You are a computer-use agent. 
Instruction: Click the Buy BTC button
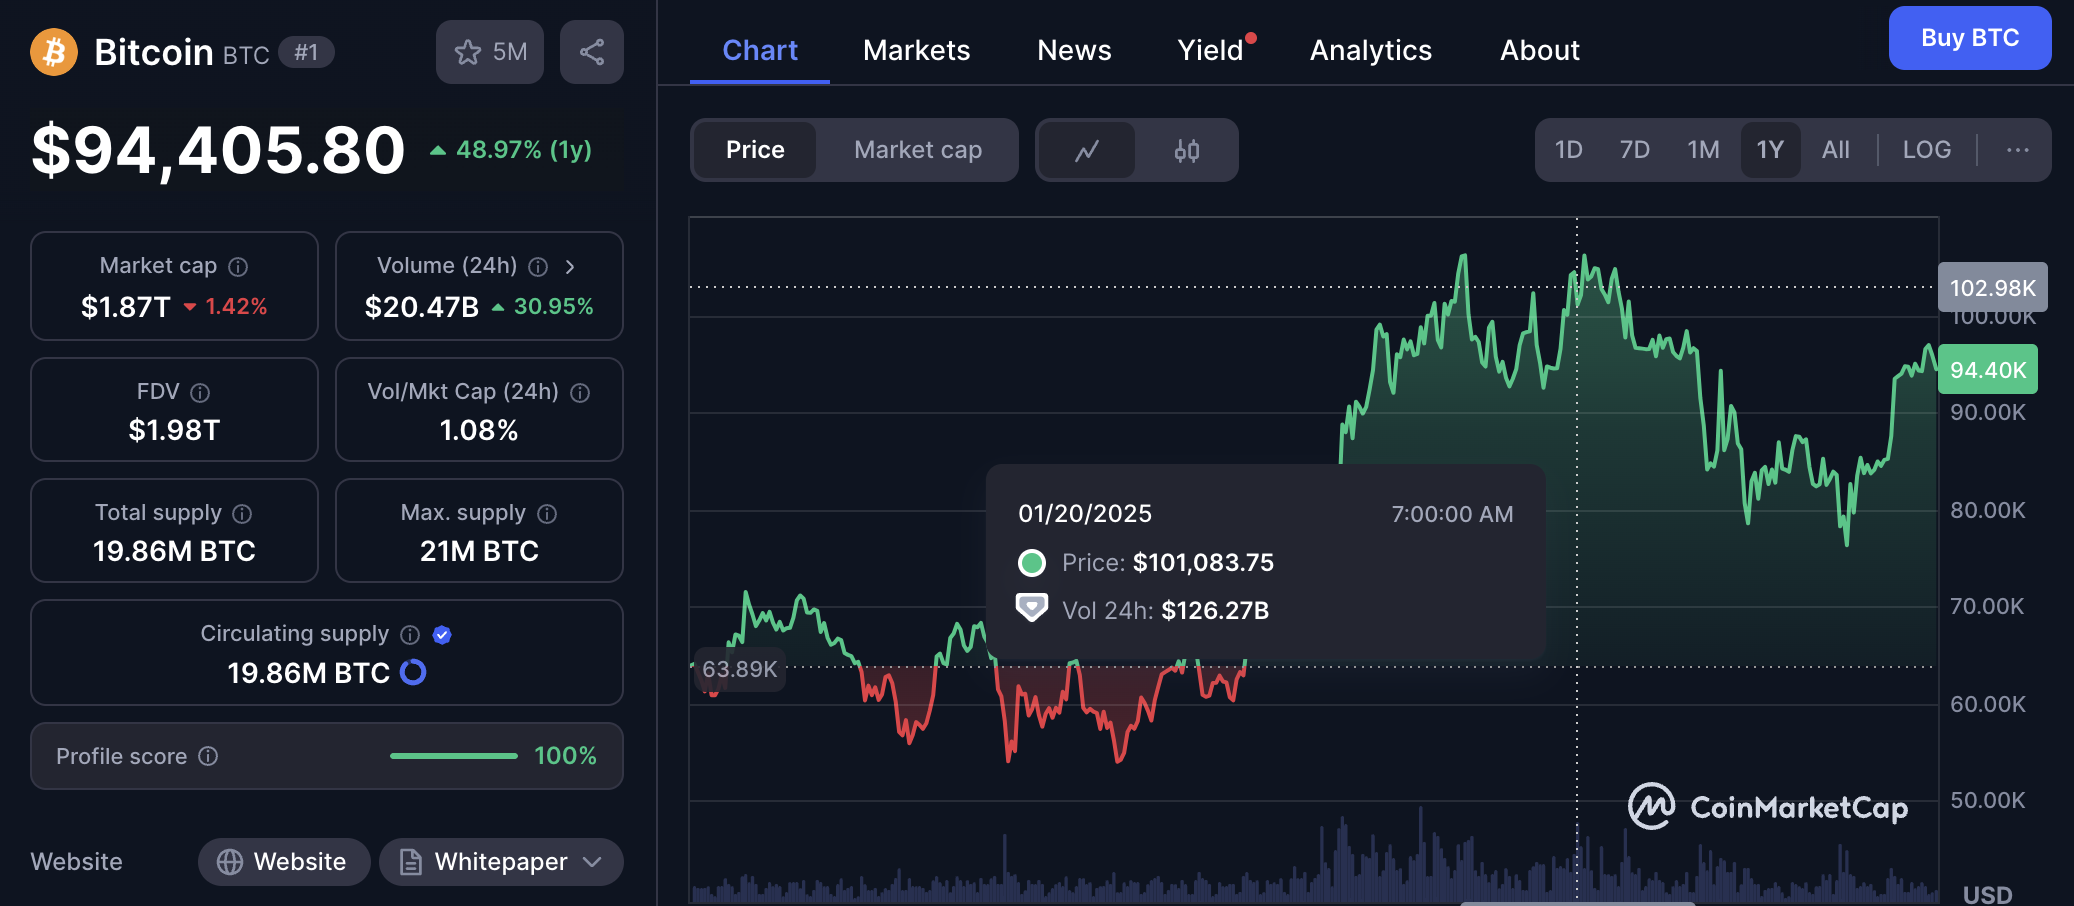[1970, 38]
